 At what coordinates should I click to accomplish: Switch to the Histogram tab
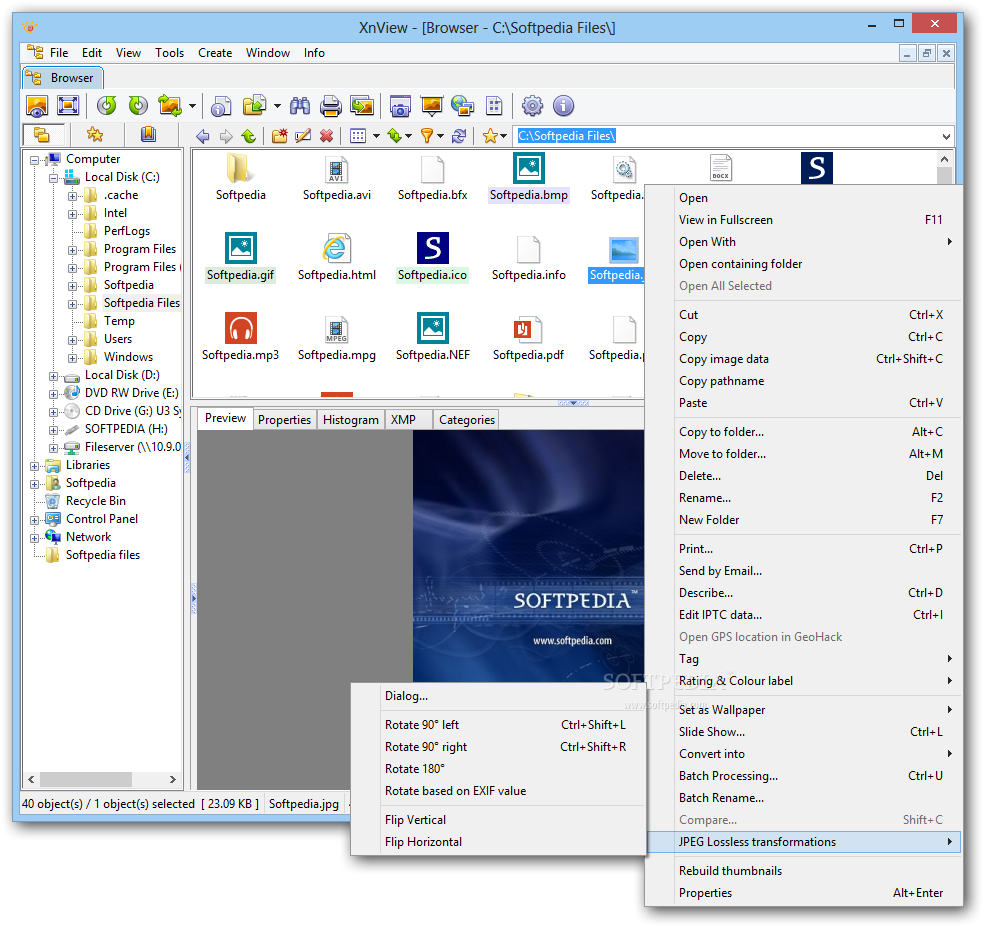coord(350,419)
